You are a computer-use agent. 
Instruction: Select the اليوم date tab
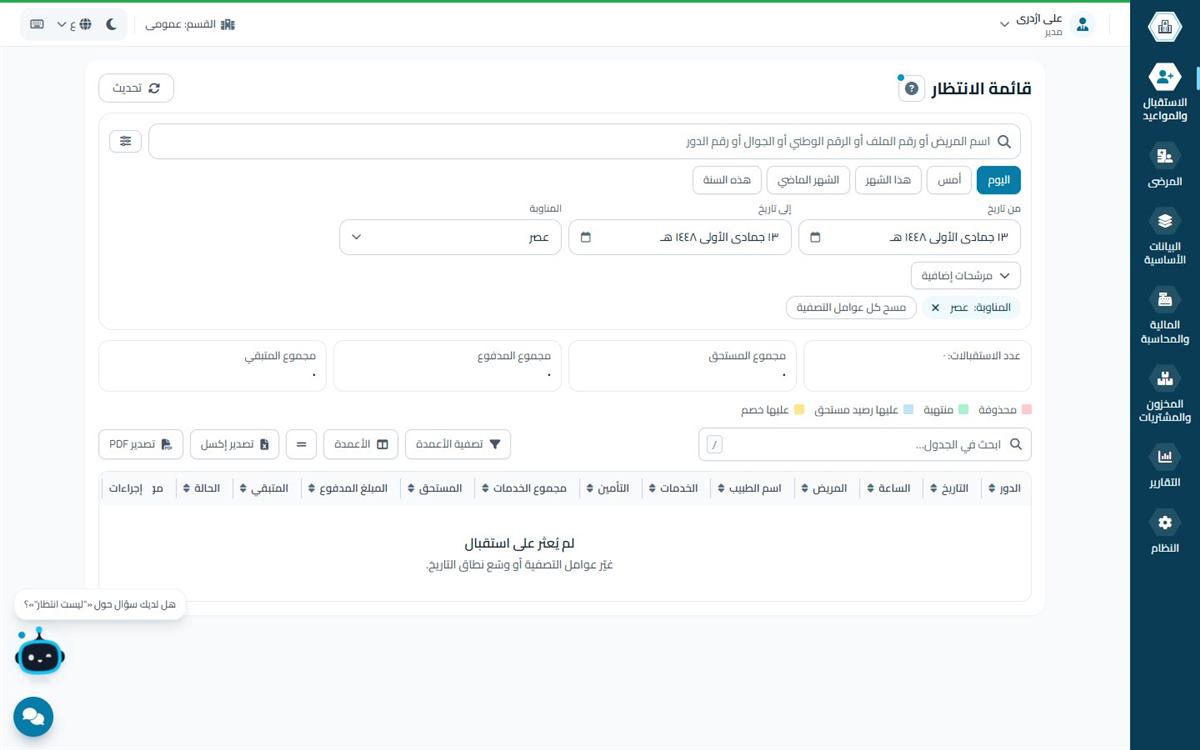coord(998,180)
